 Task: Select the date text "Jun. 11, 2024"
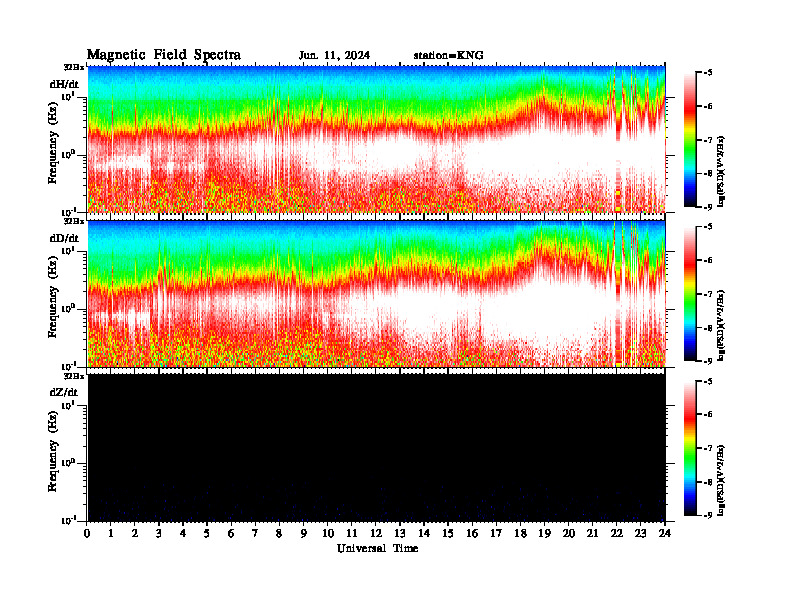(334, 56)
